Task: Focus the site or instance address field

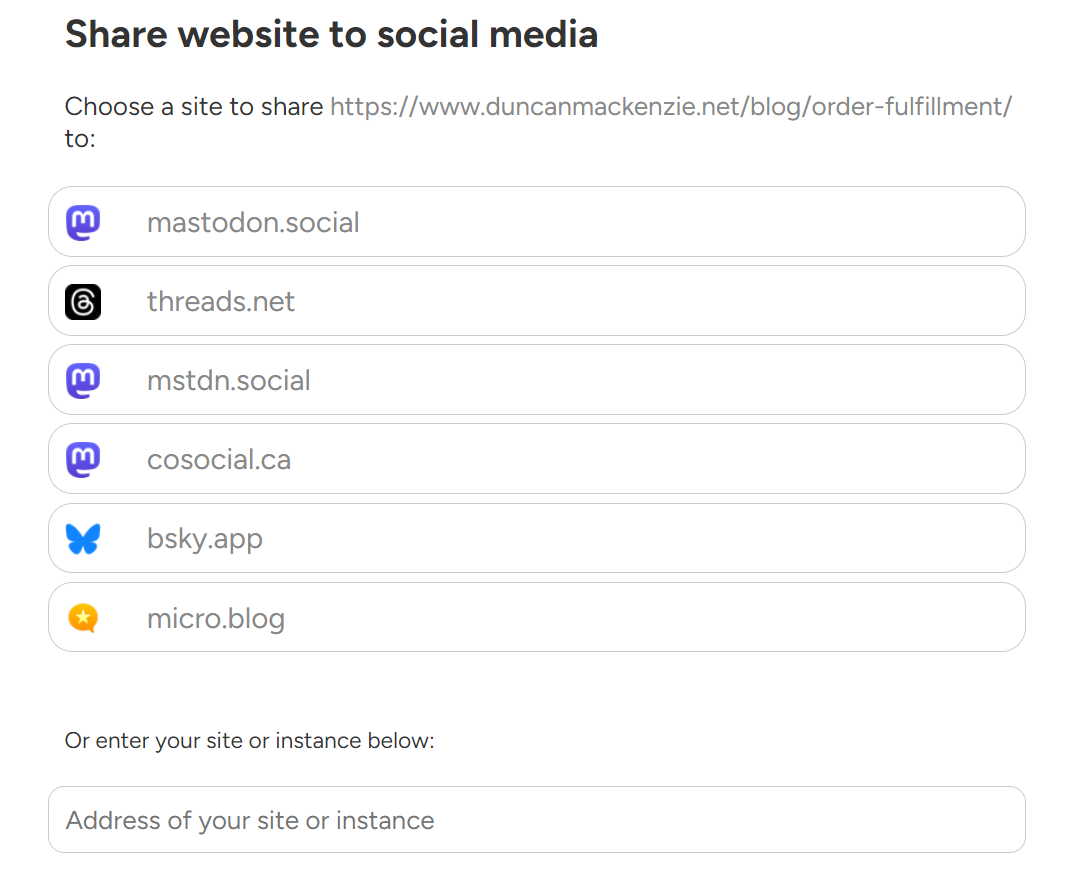Action: click(536, 820)
